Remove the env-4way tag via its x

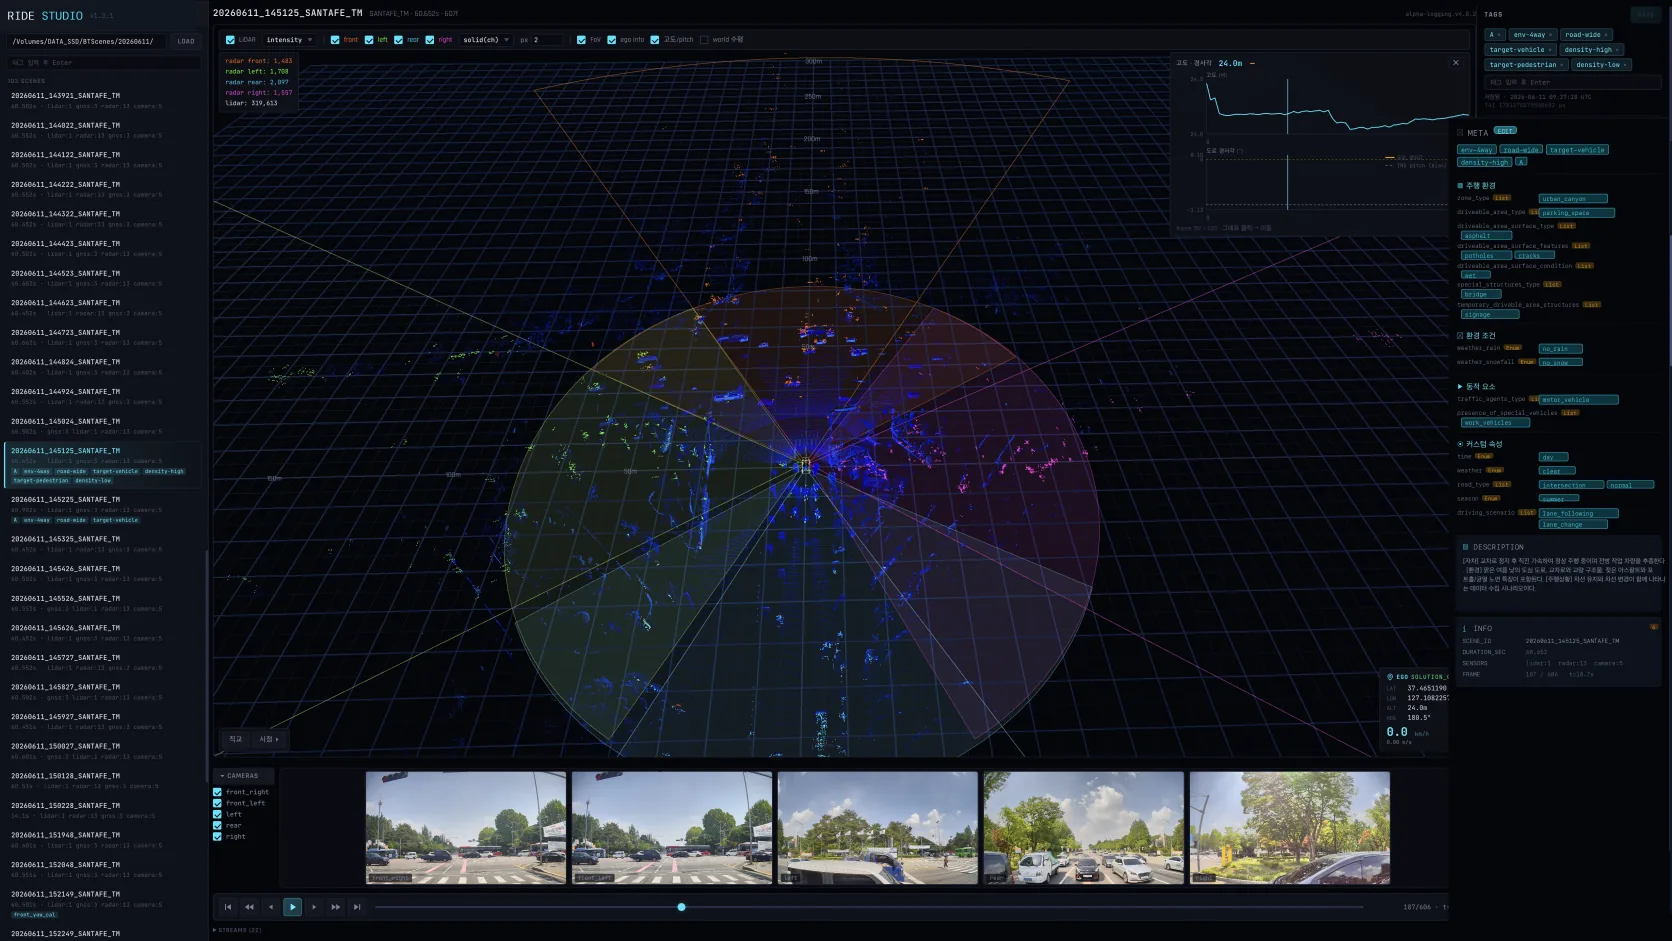[x=1550, y=35]
